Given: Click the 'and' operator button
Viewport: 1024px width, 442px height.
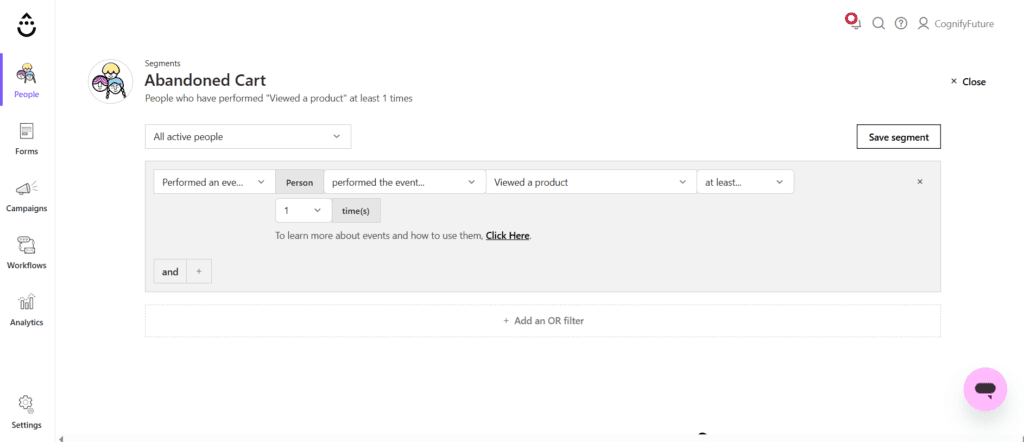Looking at the screenshot, I should click(x=170, y=272).
